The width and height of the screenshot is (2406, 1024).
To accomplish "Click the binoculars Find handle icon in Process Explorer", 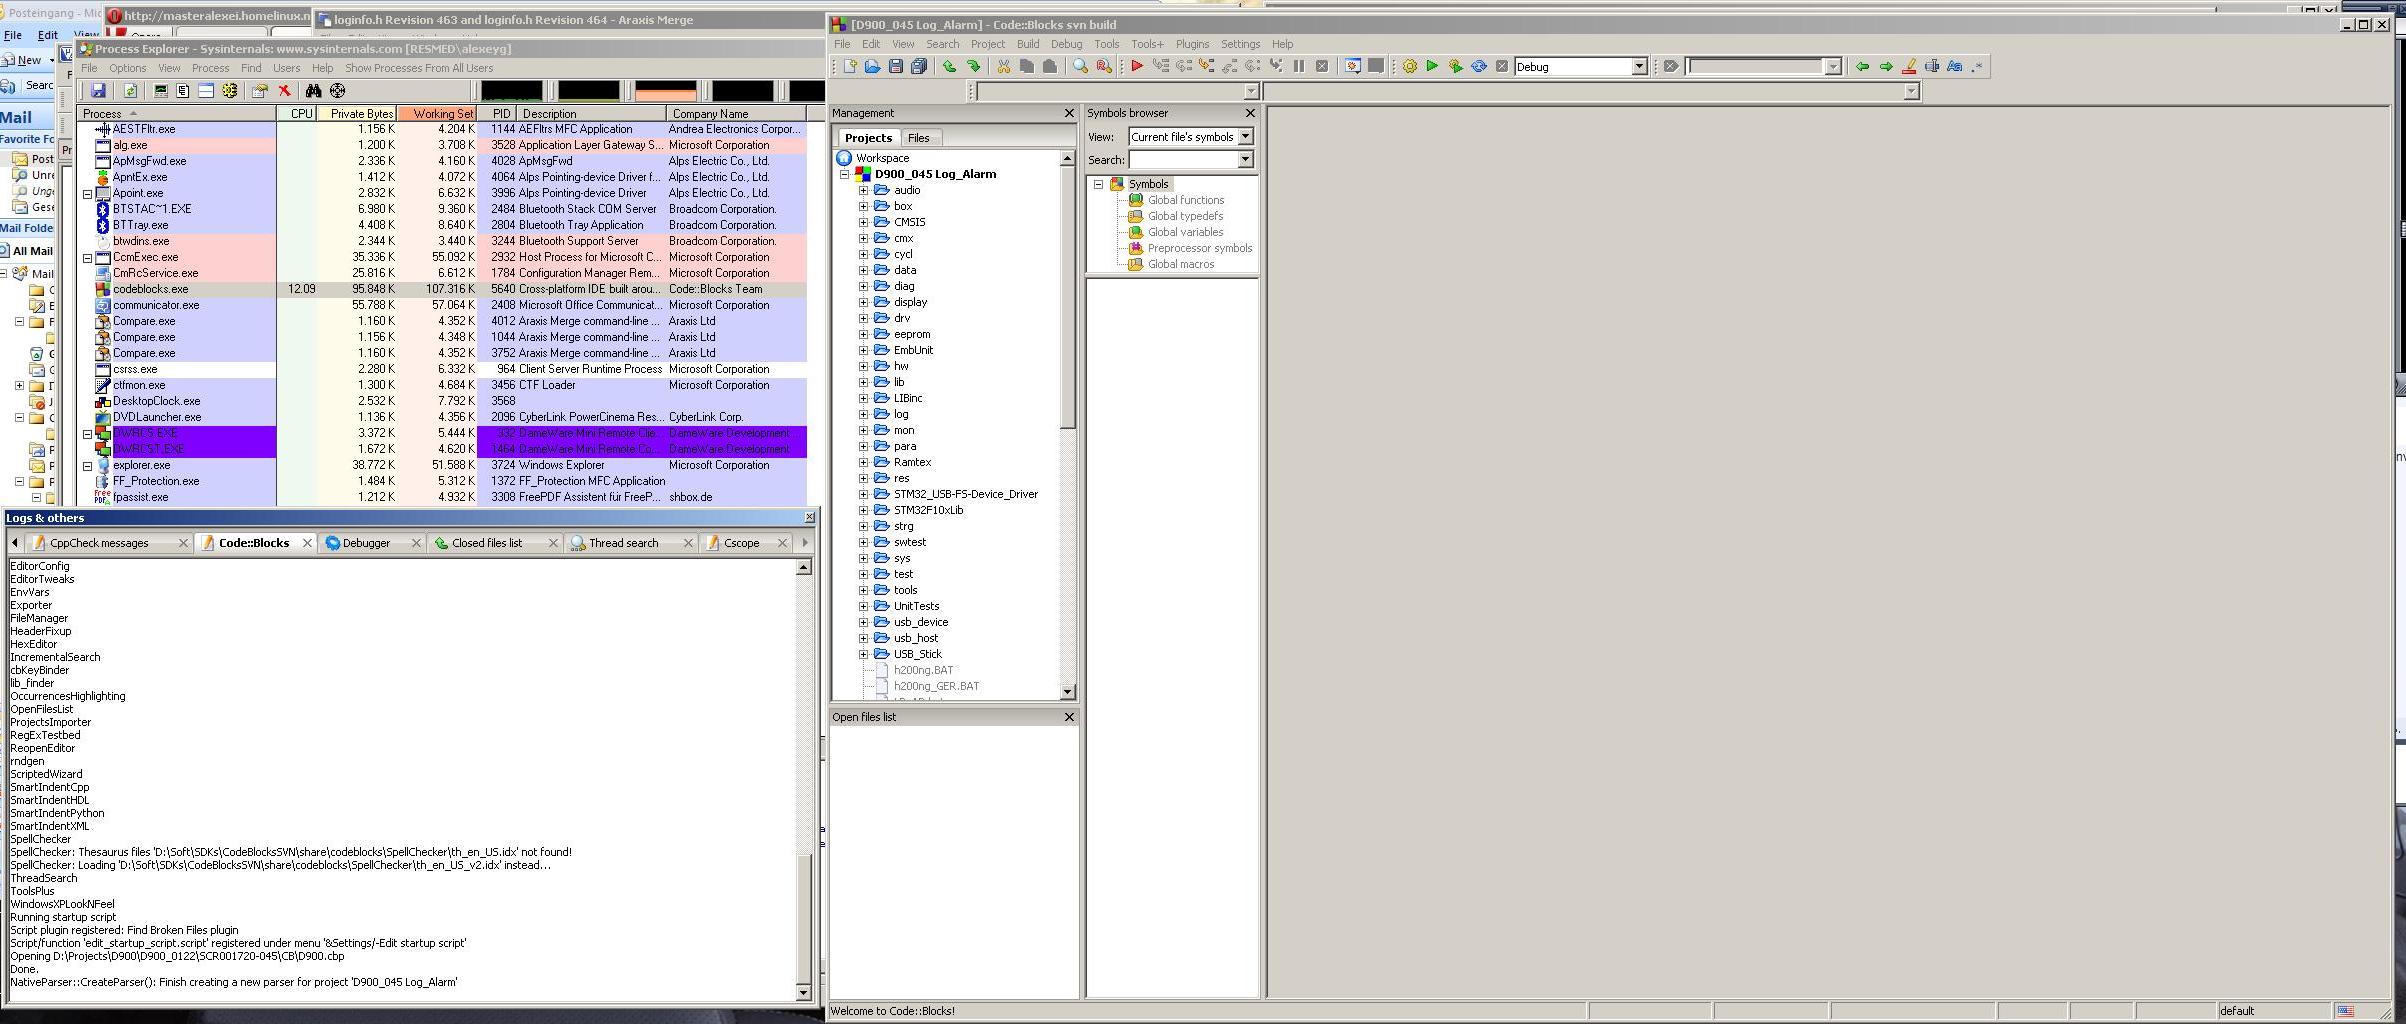I will click(313, 91).
